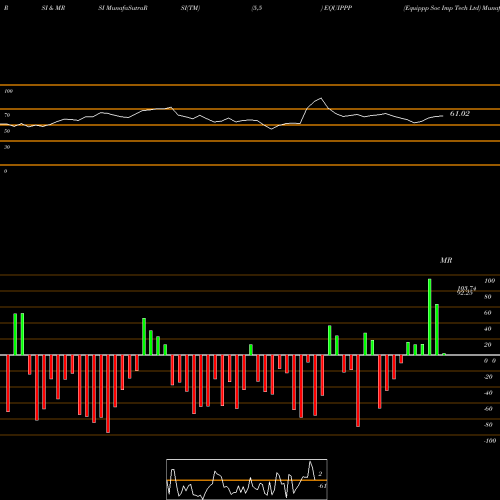The width and height of the screenshot is (500, 500).
Task: Click the SI MunafaSutraR header text
Action: click(x=123, y=8)
